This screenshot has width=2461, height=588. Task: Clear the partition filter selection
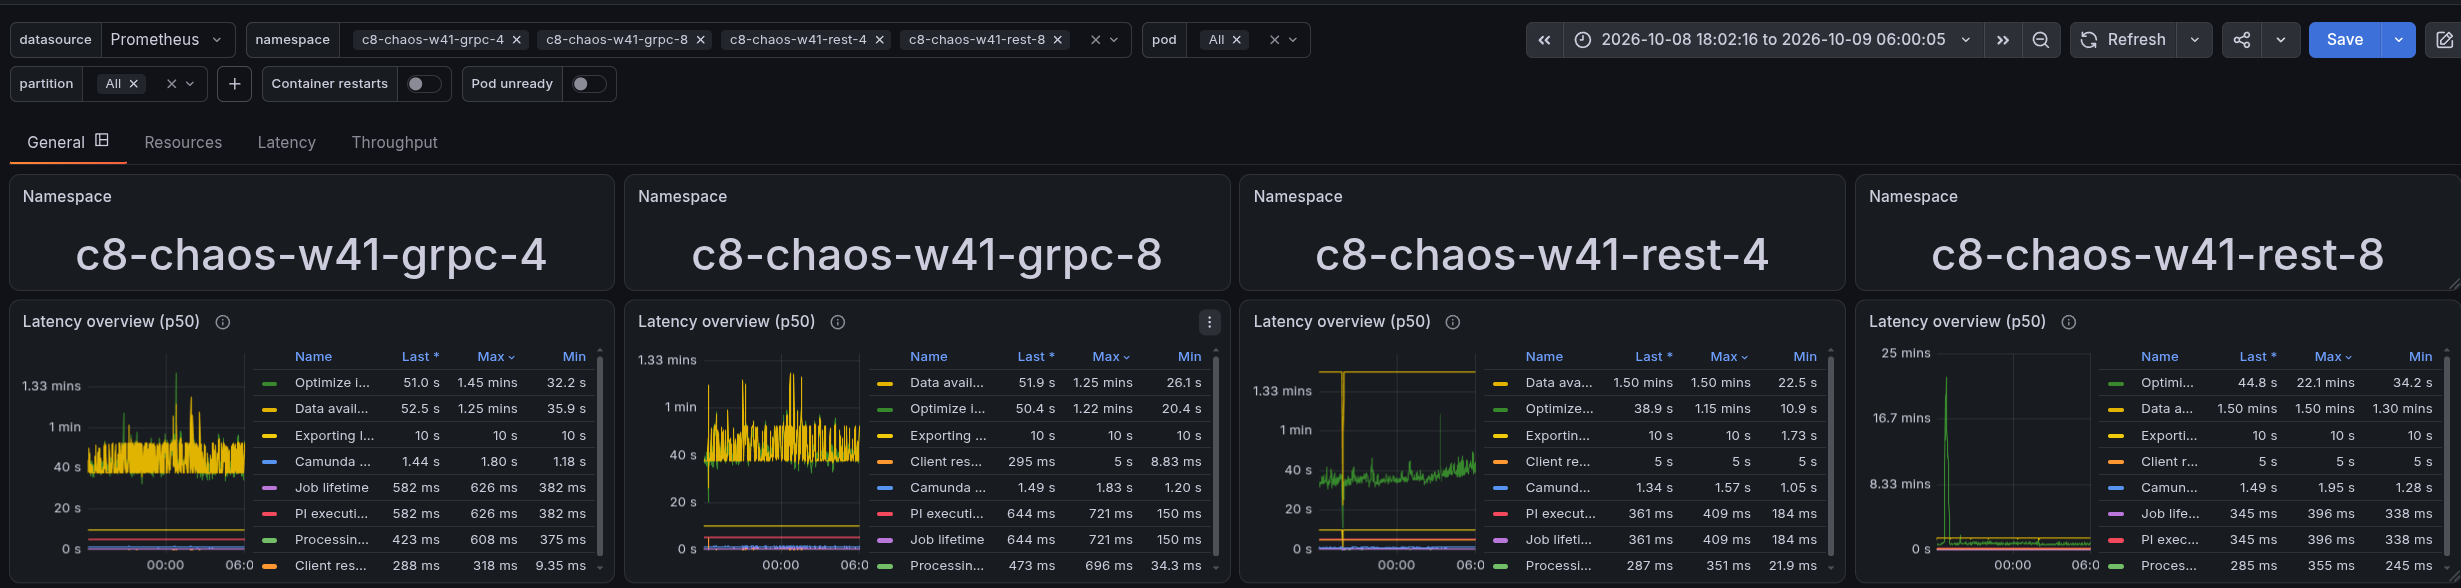point(171,84)
